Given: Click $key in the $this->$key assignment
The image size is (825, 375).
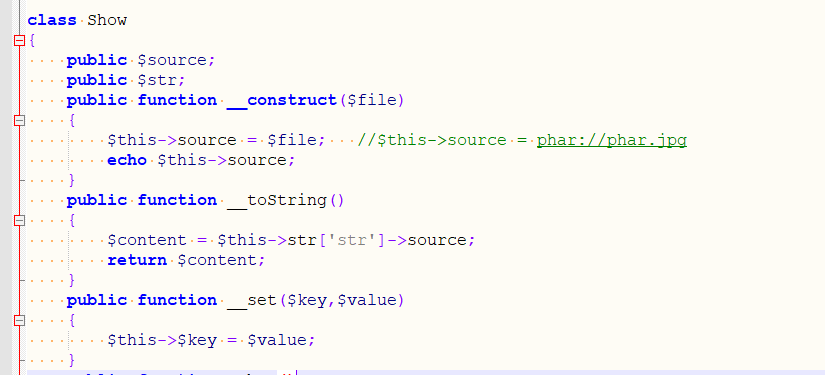Looking at the screenshot, I should [197, 340].
